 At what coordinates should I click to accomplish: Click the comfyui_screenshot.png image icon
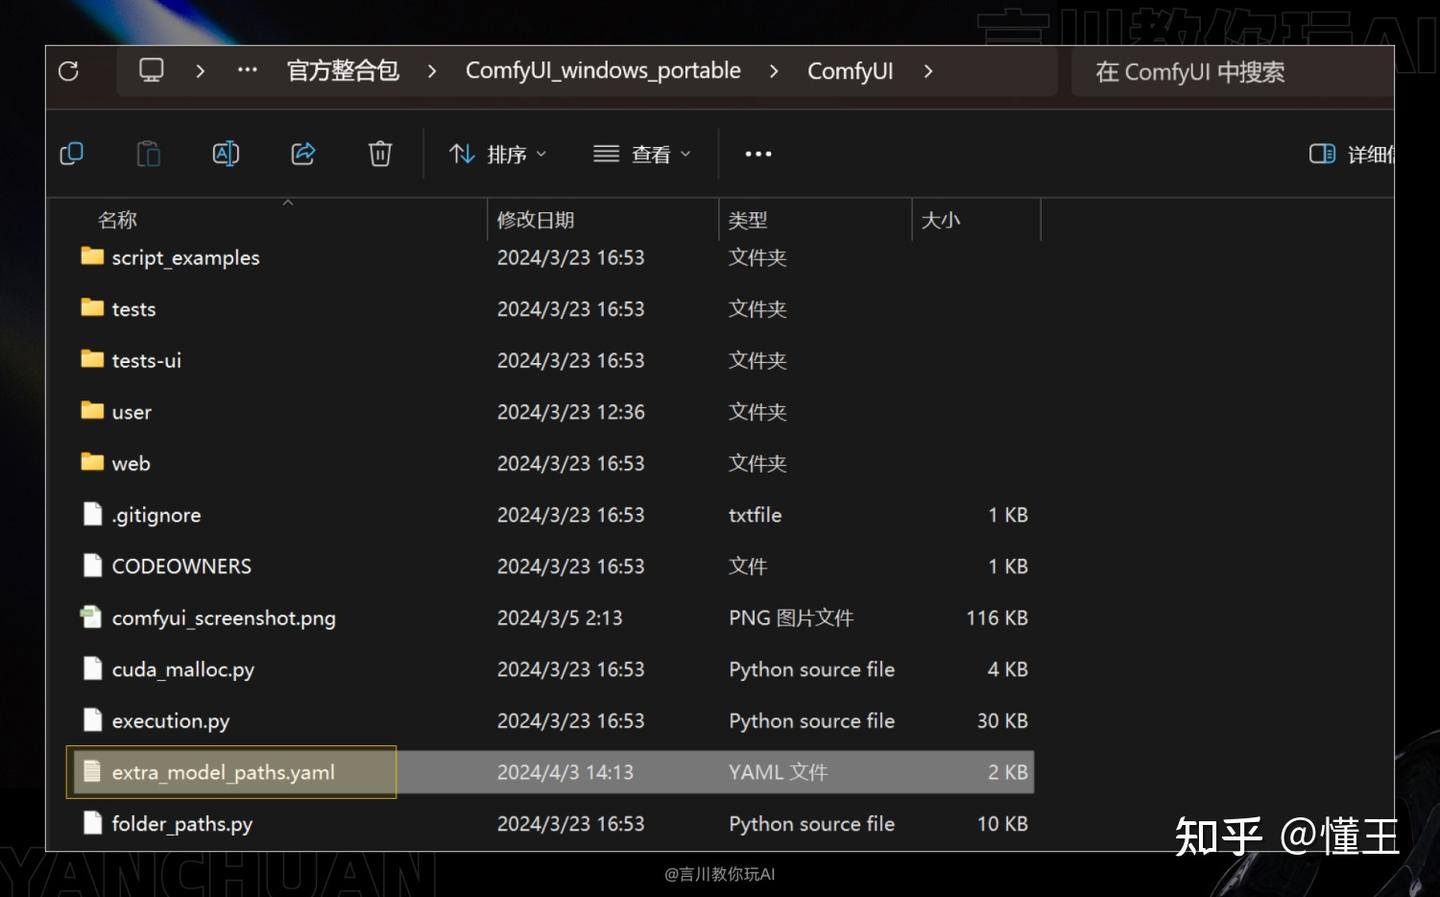click(x=91, y=617)
